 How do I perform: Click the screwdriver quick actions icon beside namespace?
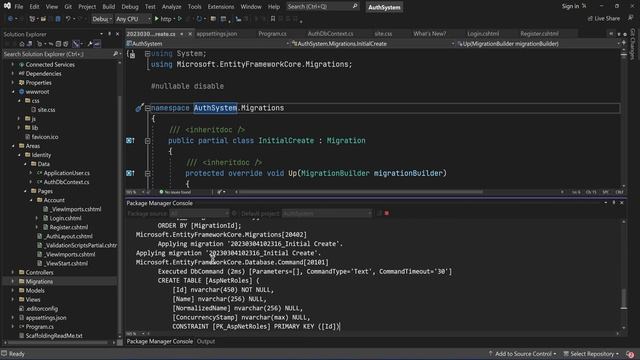tap(139, 108)
